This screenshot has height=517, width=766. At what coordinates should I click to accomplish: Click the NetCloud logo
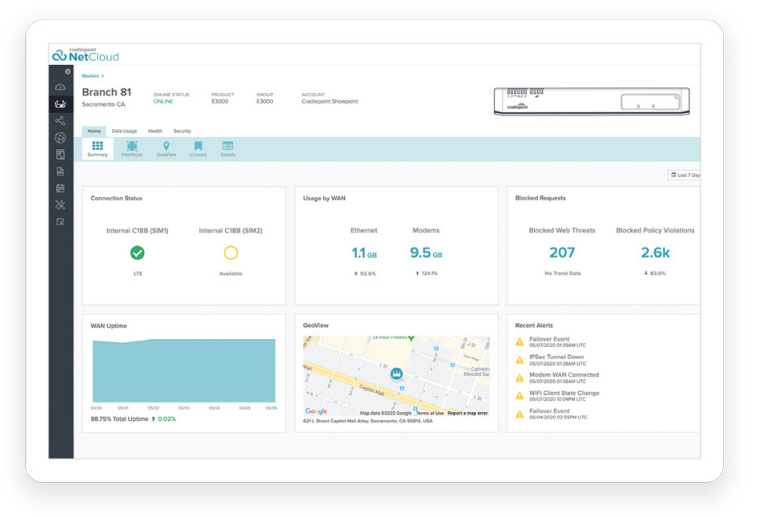point(86,55)
